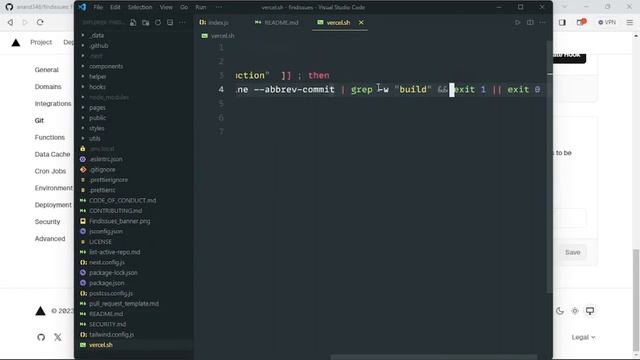Expand the _data folder

click(x=97, y=36)
